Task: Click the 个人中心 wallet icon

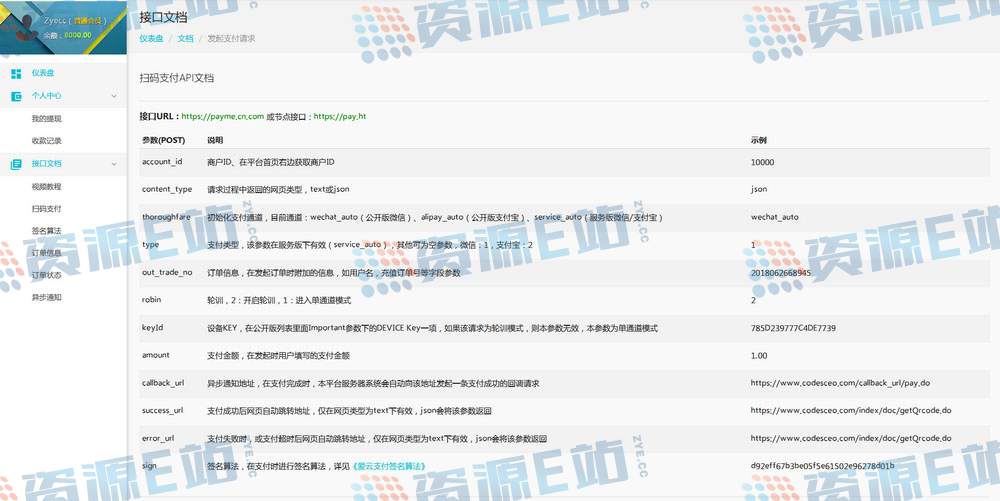Action: [17, 96]
